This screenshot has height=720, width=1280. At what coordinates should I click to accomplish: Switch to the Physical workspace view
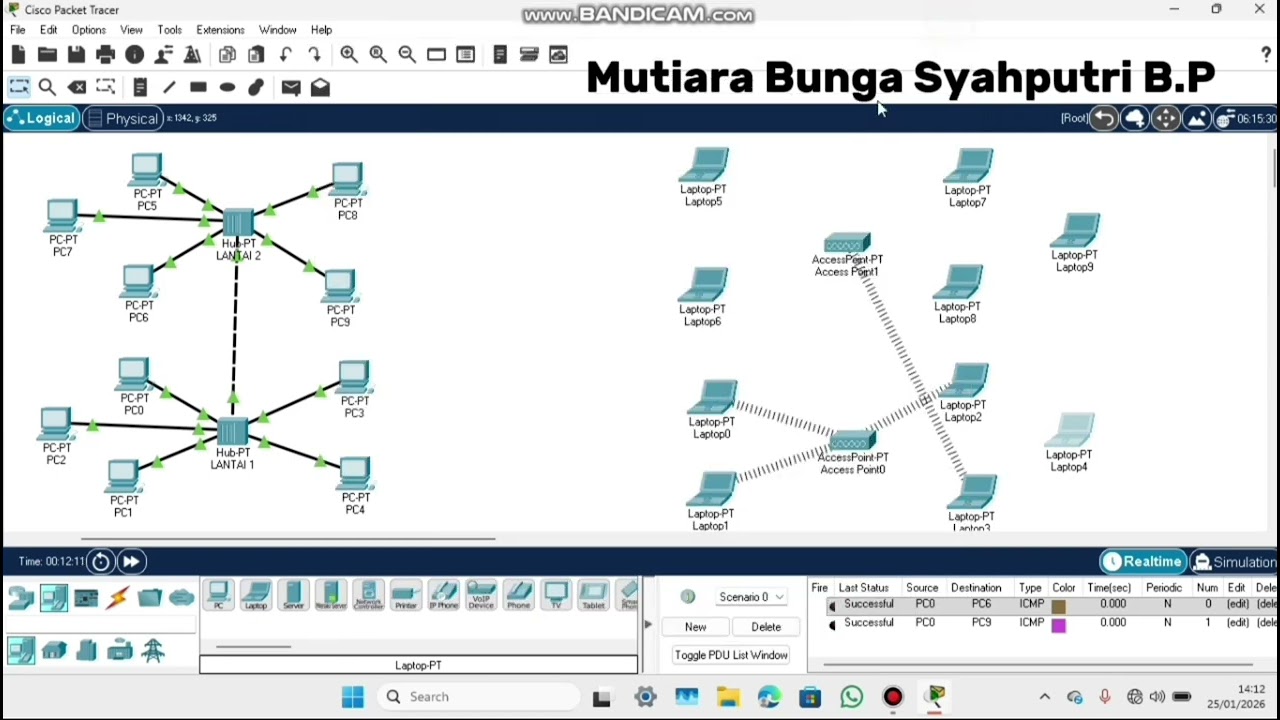click(122, 118)
